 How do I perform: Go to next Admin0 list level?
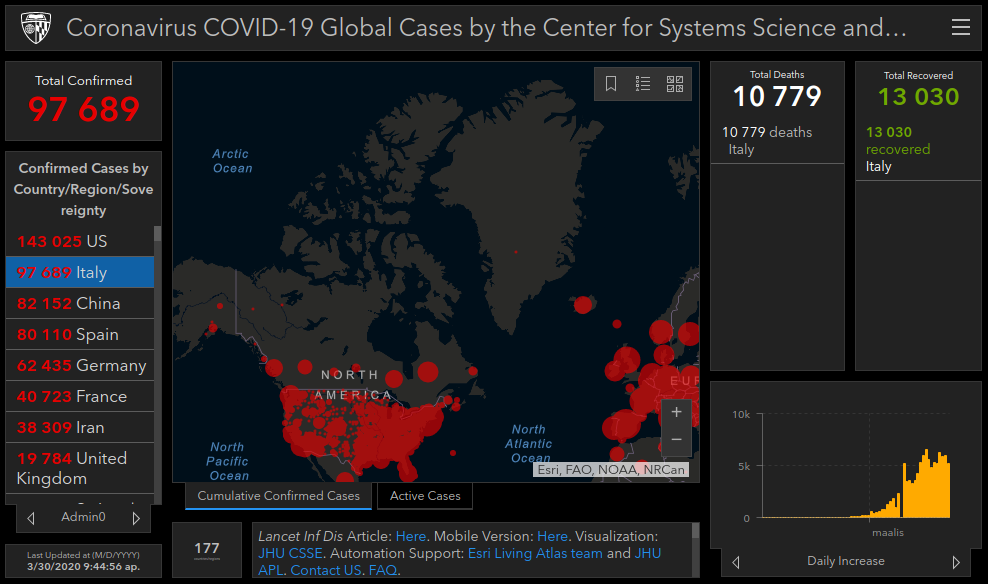click(x=136, y=518)
